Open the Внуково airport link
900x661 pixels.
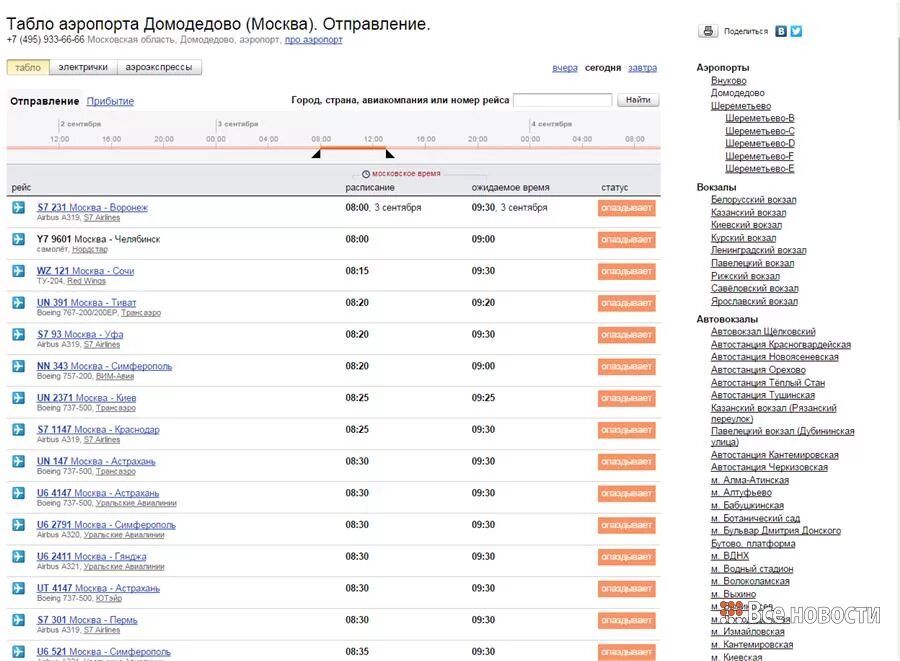pos(728,80)
